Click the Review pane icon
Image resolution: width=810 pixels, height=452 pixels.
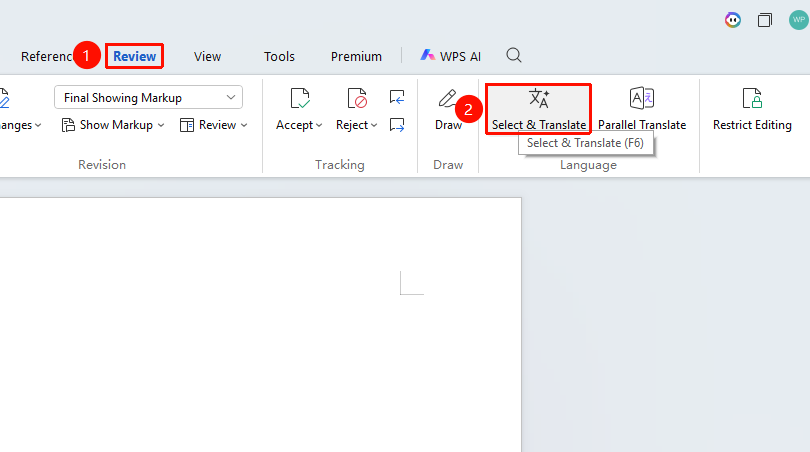pos(186,125)
